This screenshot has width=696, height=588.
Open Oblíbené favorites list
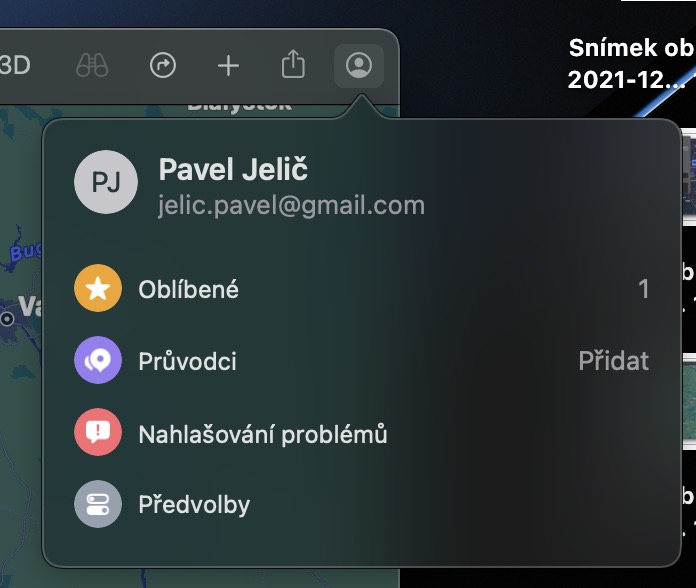click(361, 289)
